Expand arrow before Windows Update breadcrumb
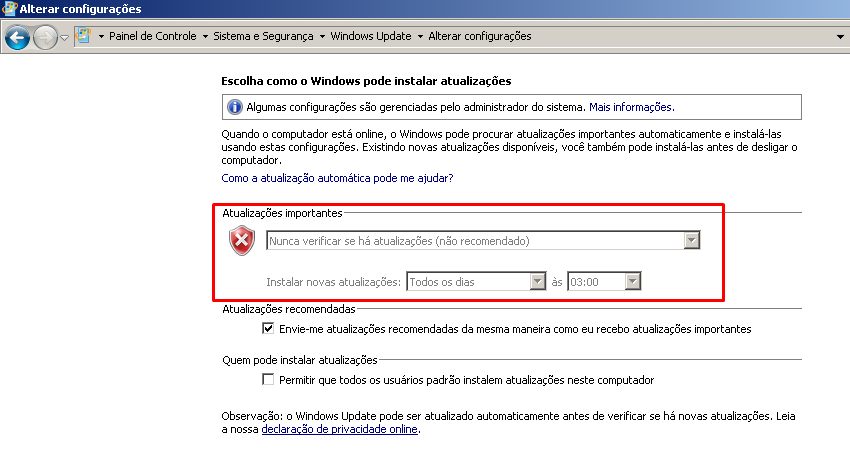850x458 pixels. (322, 37)
